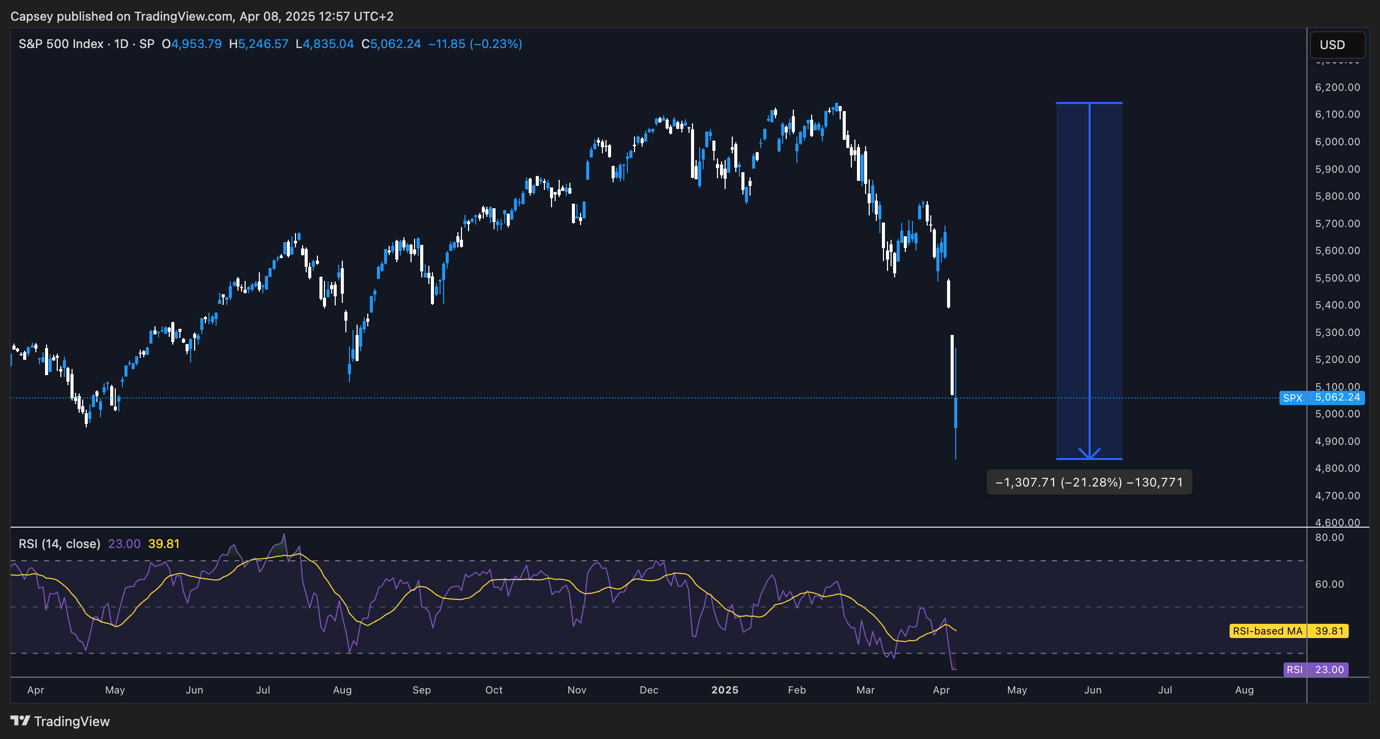Click the close price value C5,062.24

[x=391, y=44]
